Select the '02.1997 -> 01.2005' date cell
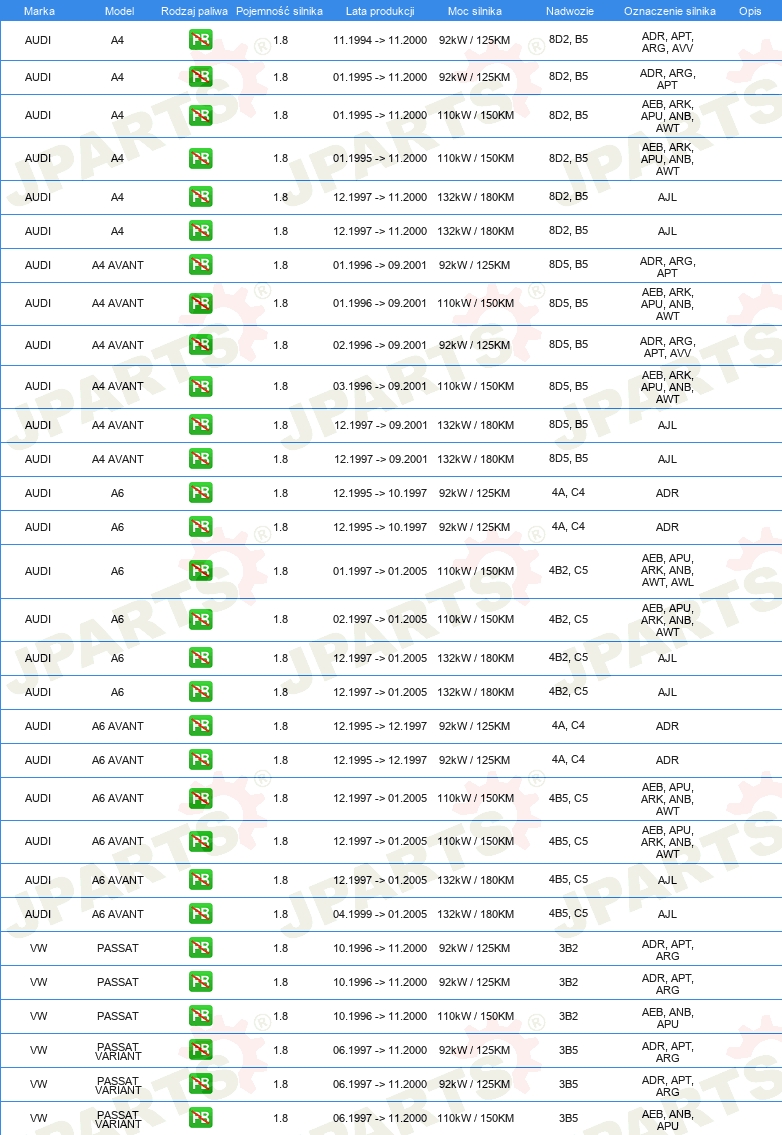 point(380,620)
